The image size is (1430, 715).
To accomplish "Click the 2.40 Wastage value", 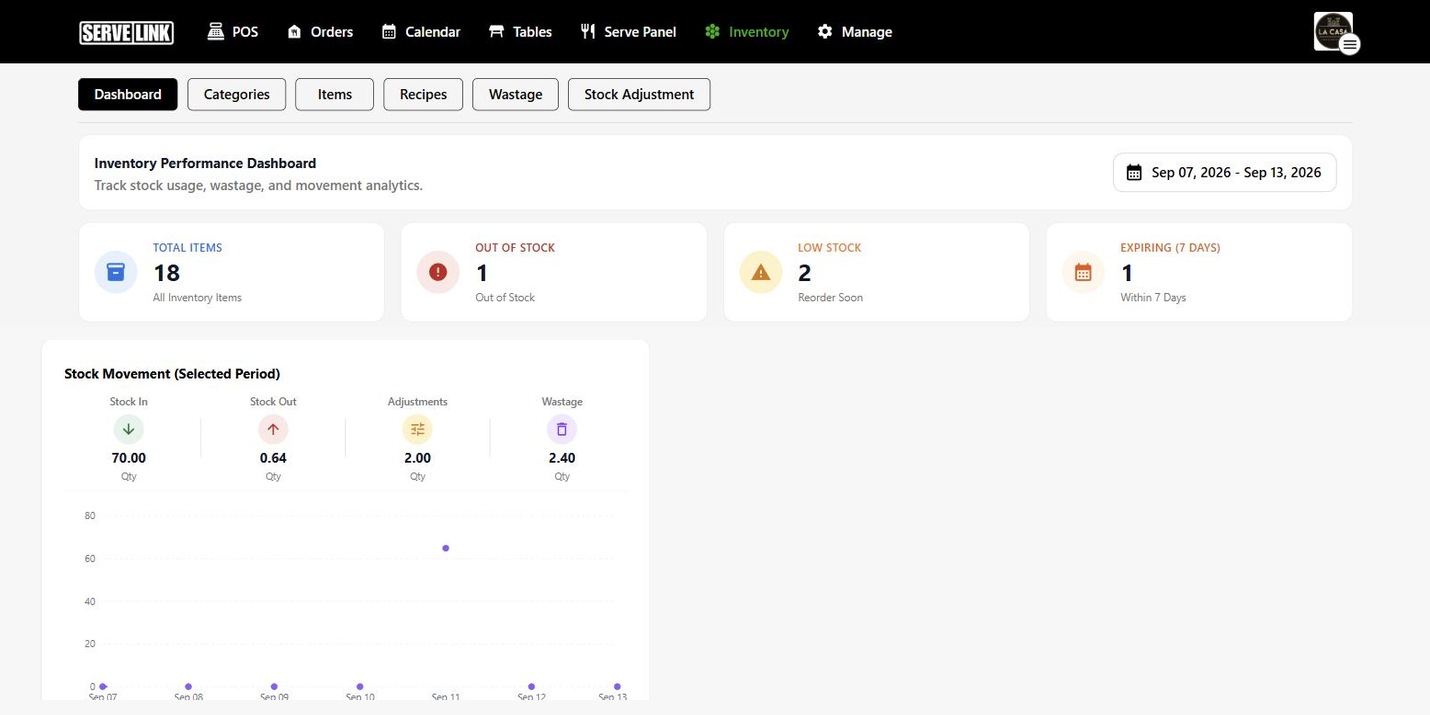I will coord(562,458).
